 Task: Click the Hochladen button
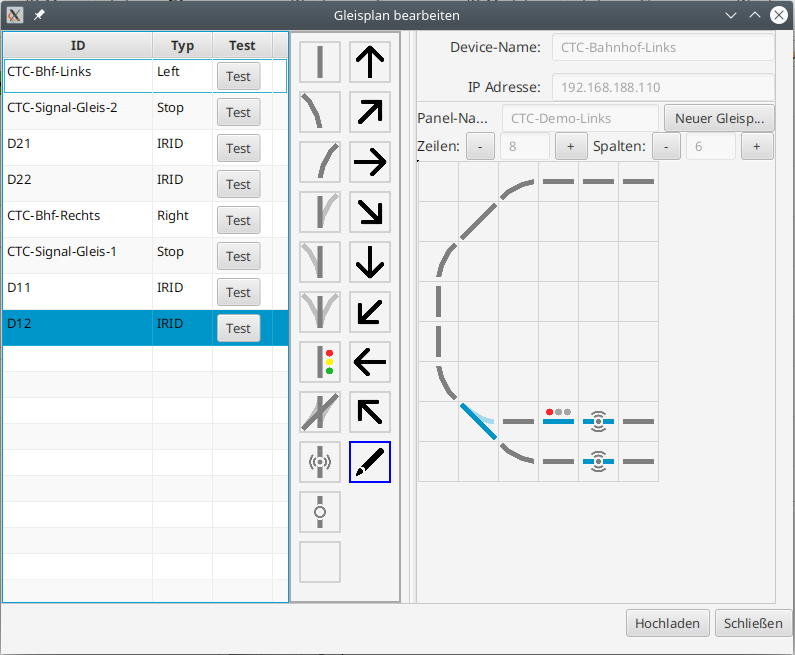[668, 623]
